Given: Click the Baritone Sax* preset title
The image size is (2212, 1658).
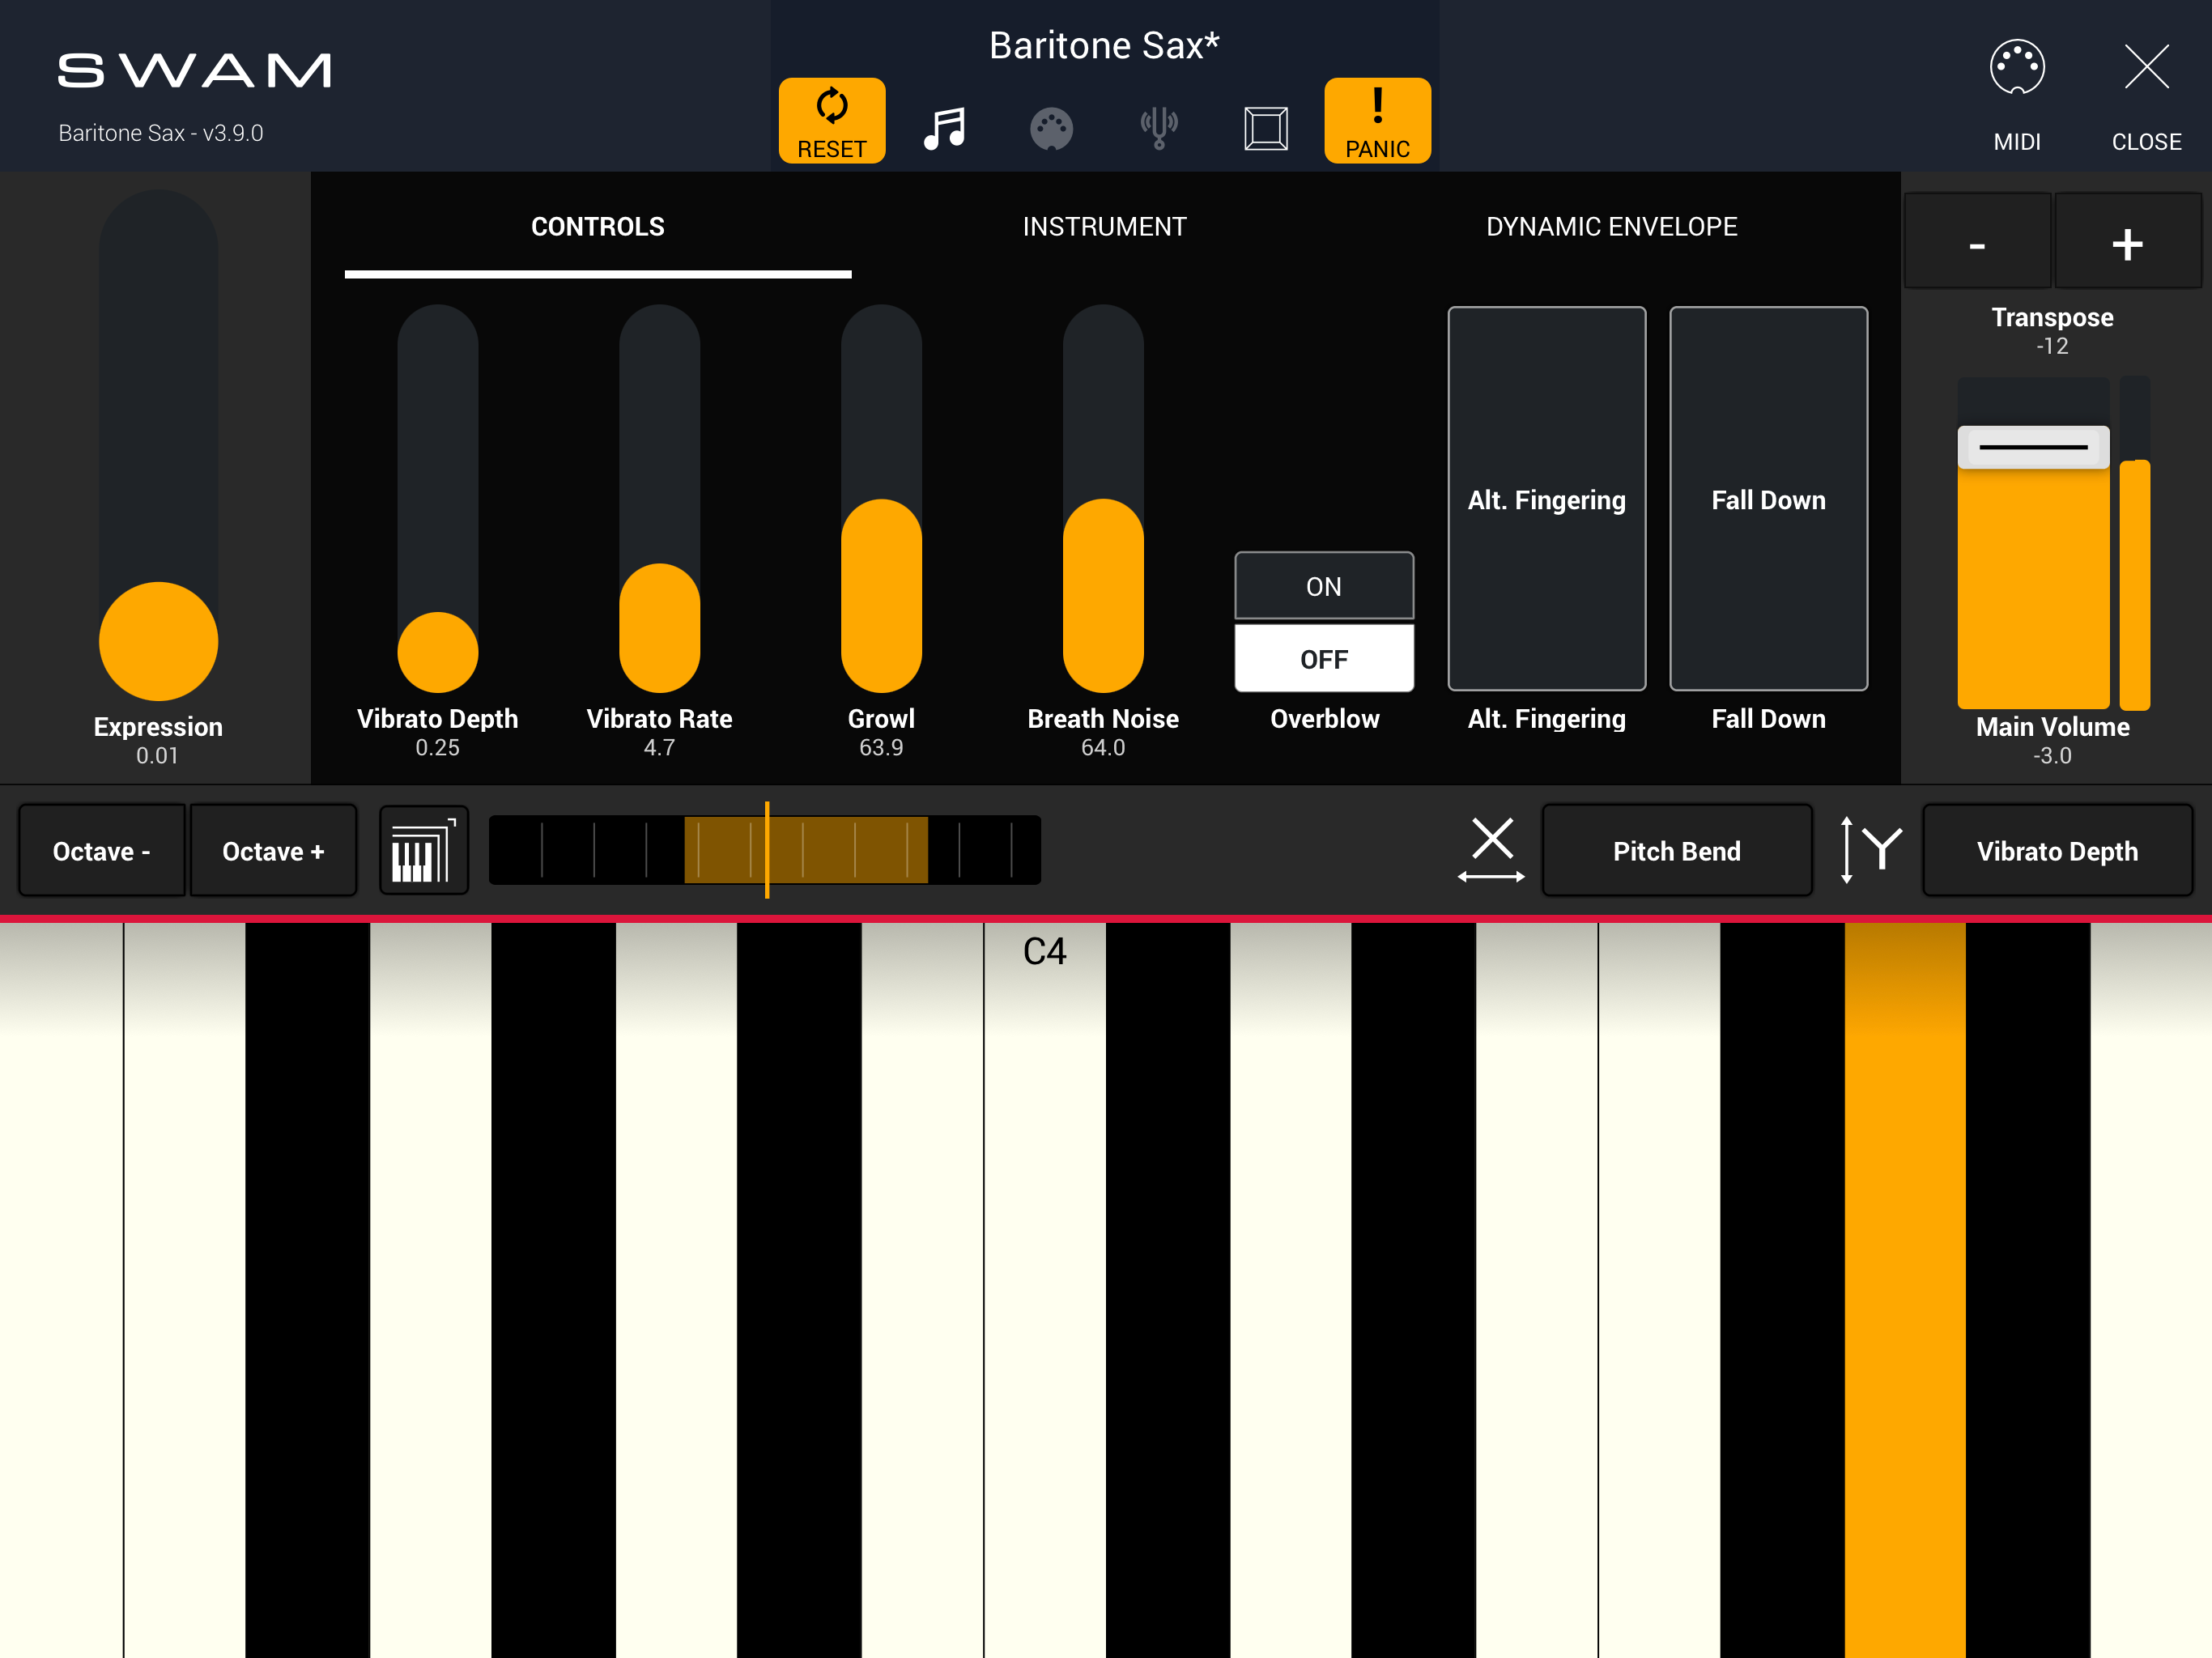Looking at the screenshot, I should [1104, 45].
